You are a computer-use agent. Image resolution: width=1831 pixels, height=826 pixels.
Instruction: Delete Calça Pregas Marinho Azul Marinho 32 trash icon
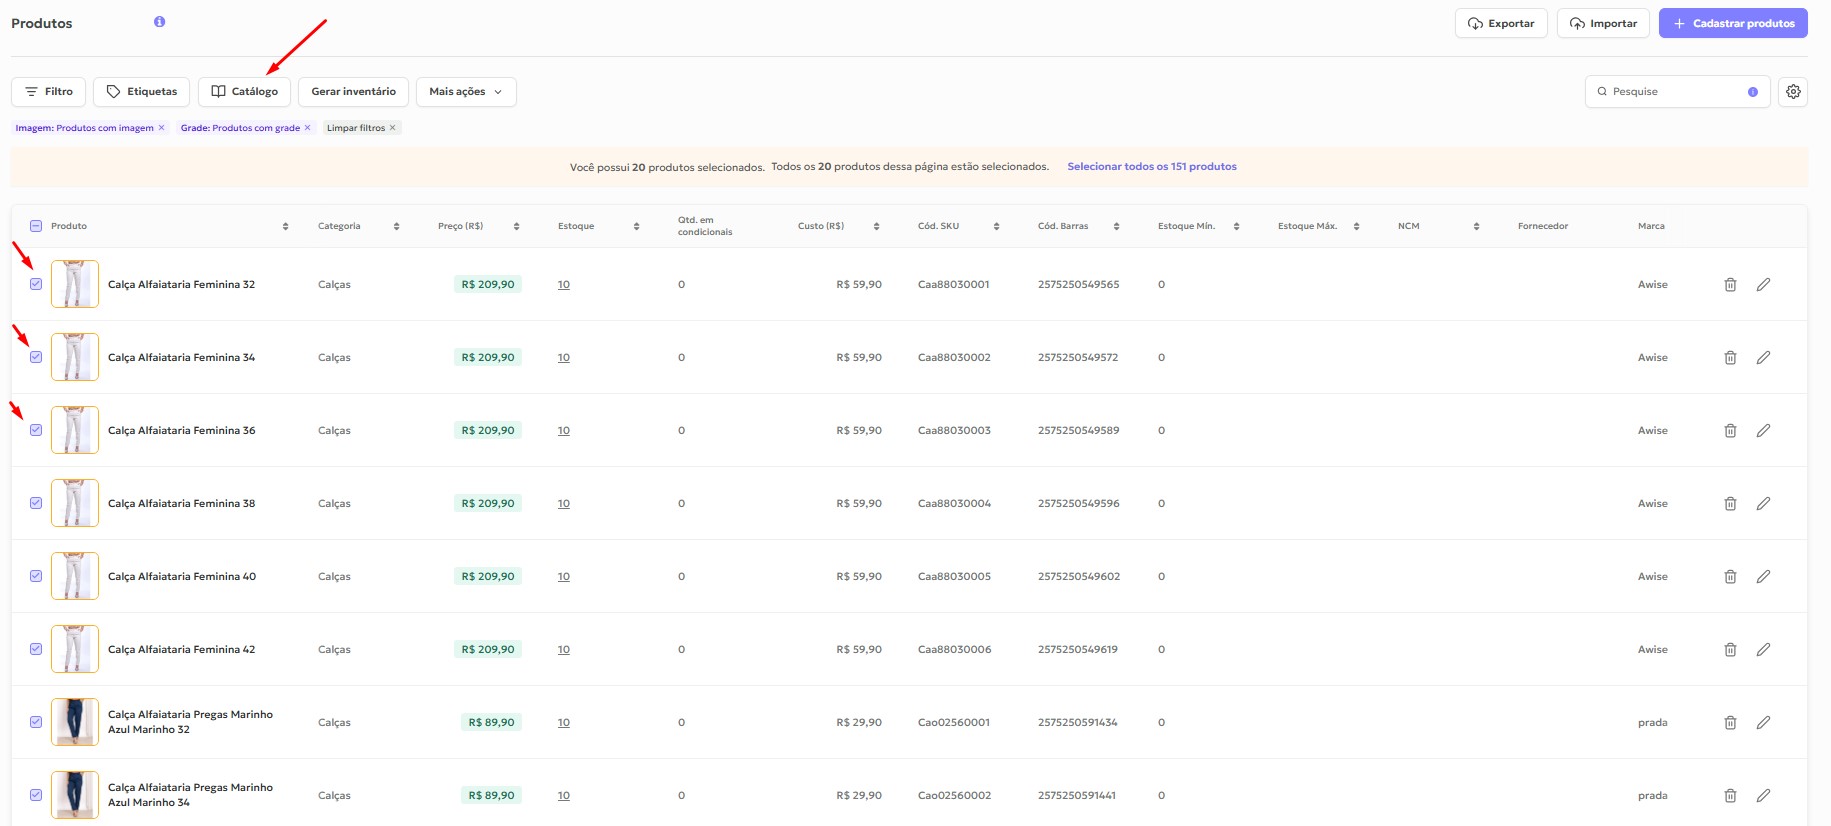coord(1730,723)
